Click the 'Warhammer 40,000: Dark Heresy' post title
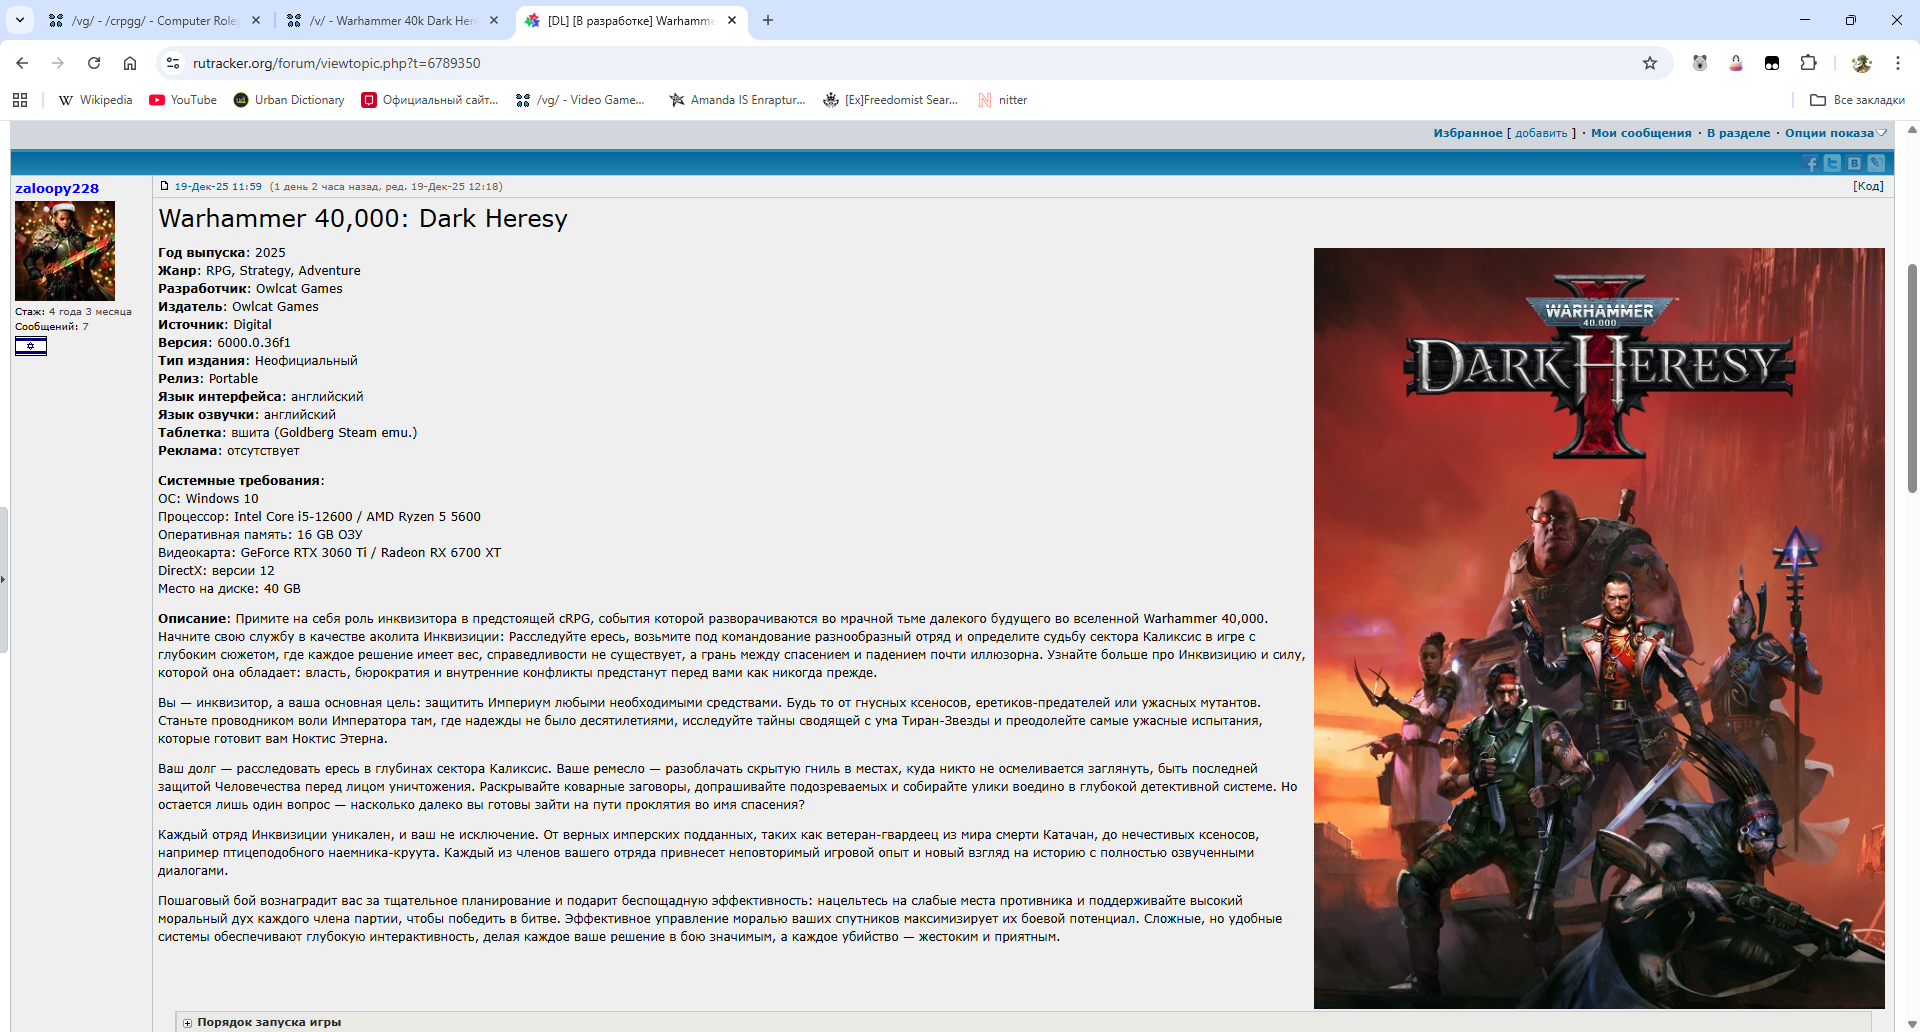Image resolution: width=1920 pixels, height=1032 pixels. (x=363, y=218)
